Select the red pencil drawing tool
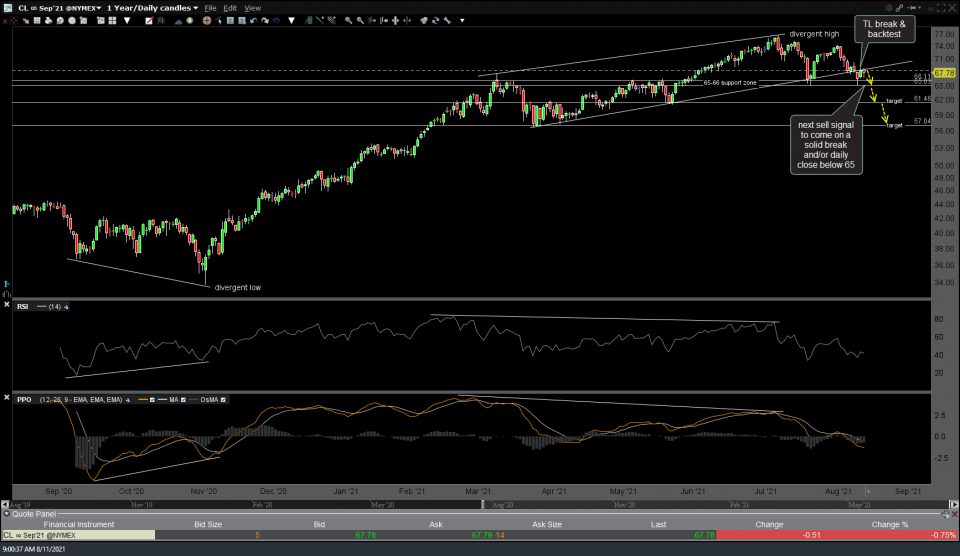 pyautogui.click(x=149, y=21)
